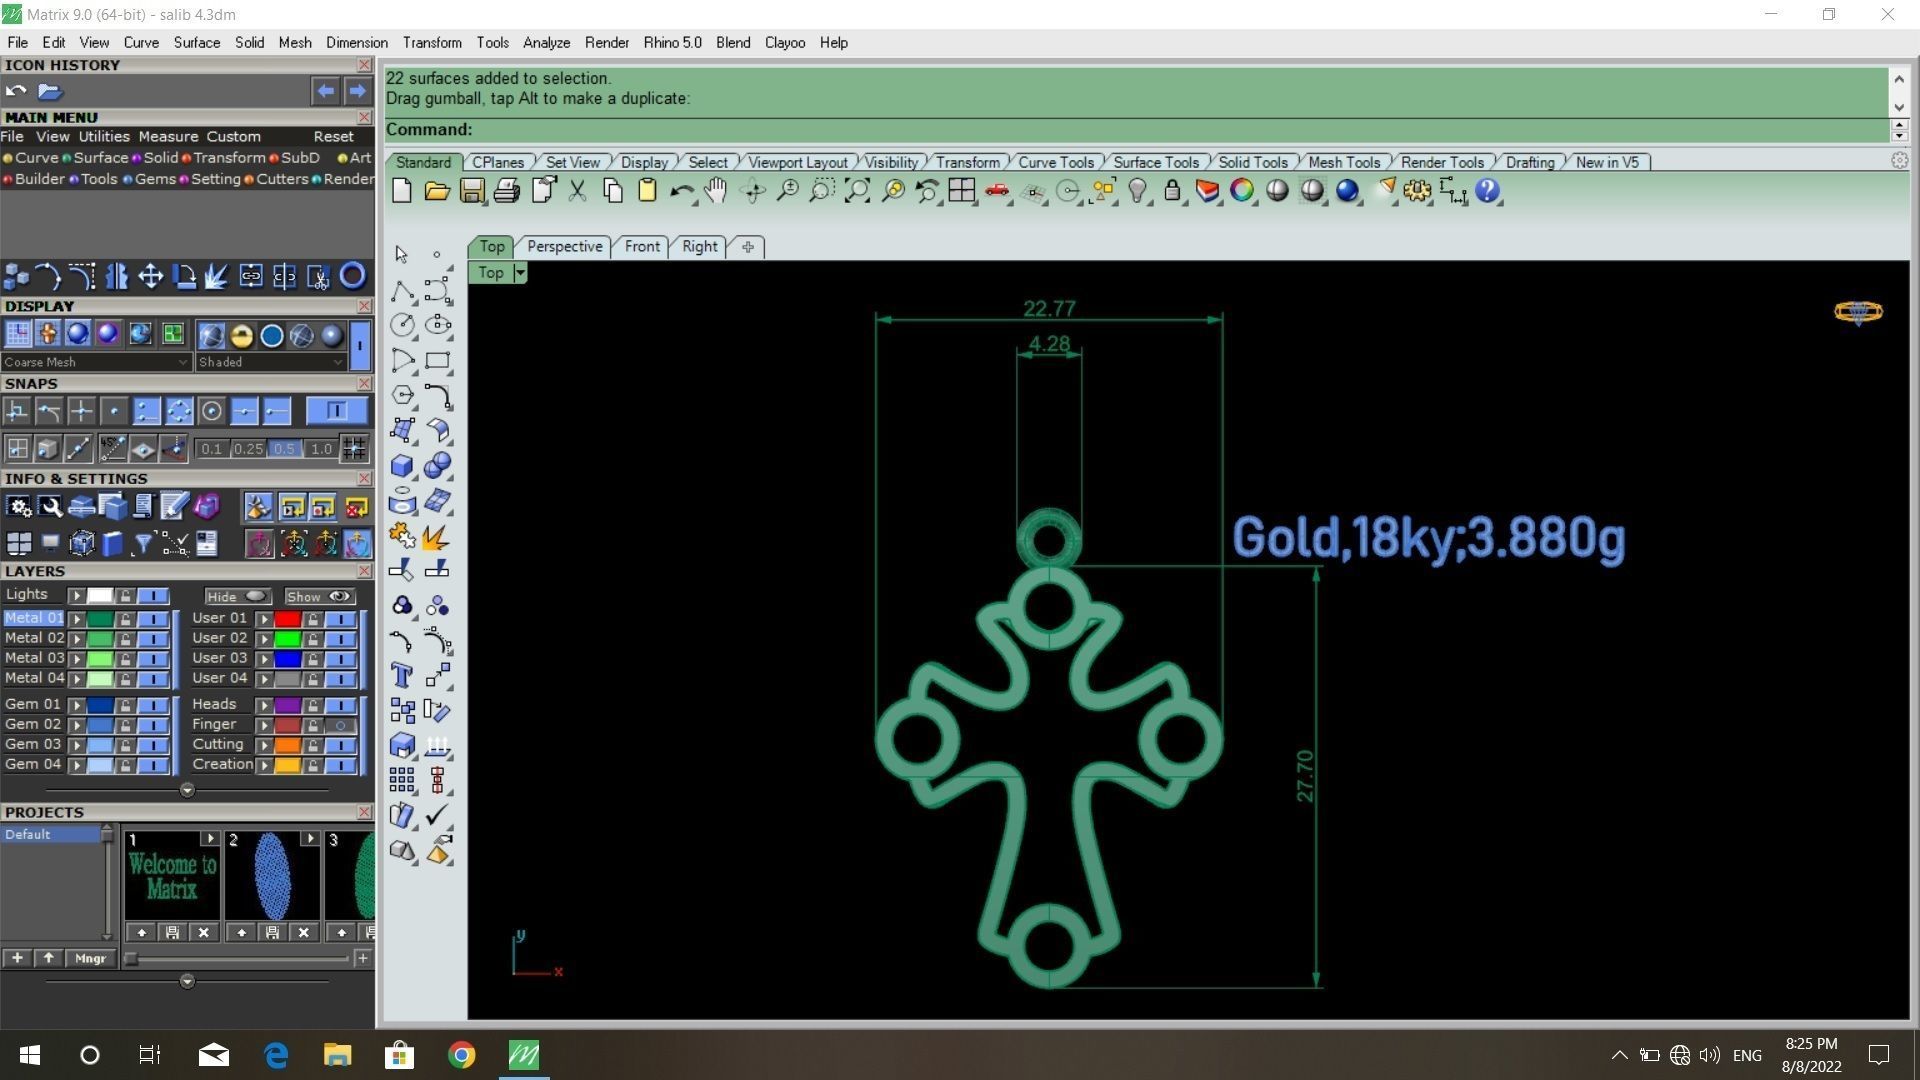
Task: Click the polyline tool in the side toolbar
Action: (x=402, y=291)
